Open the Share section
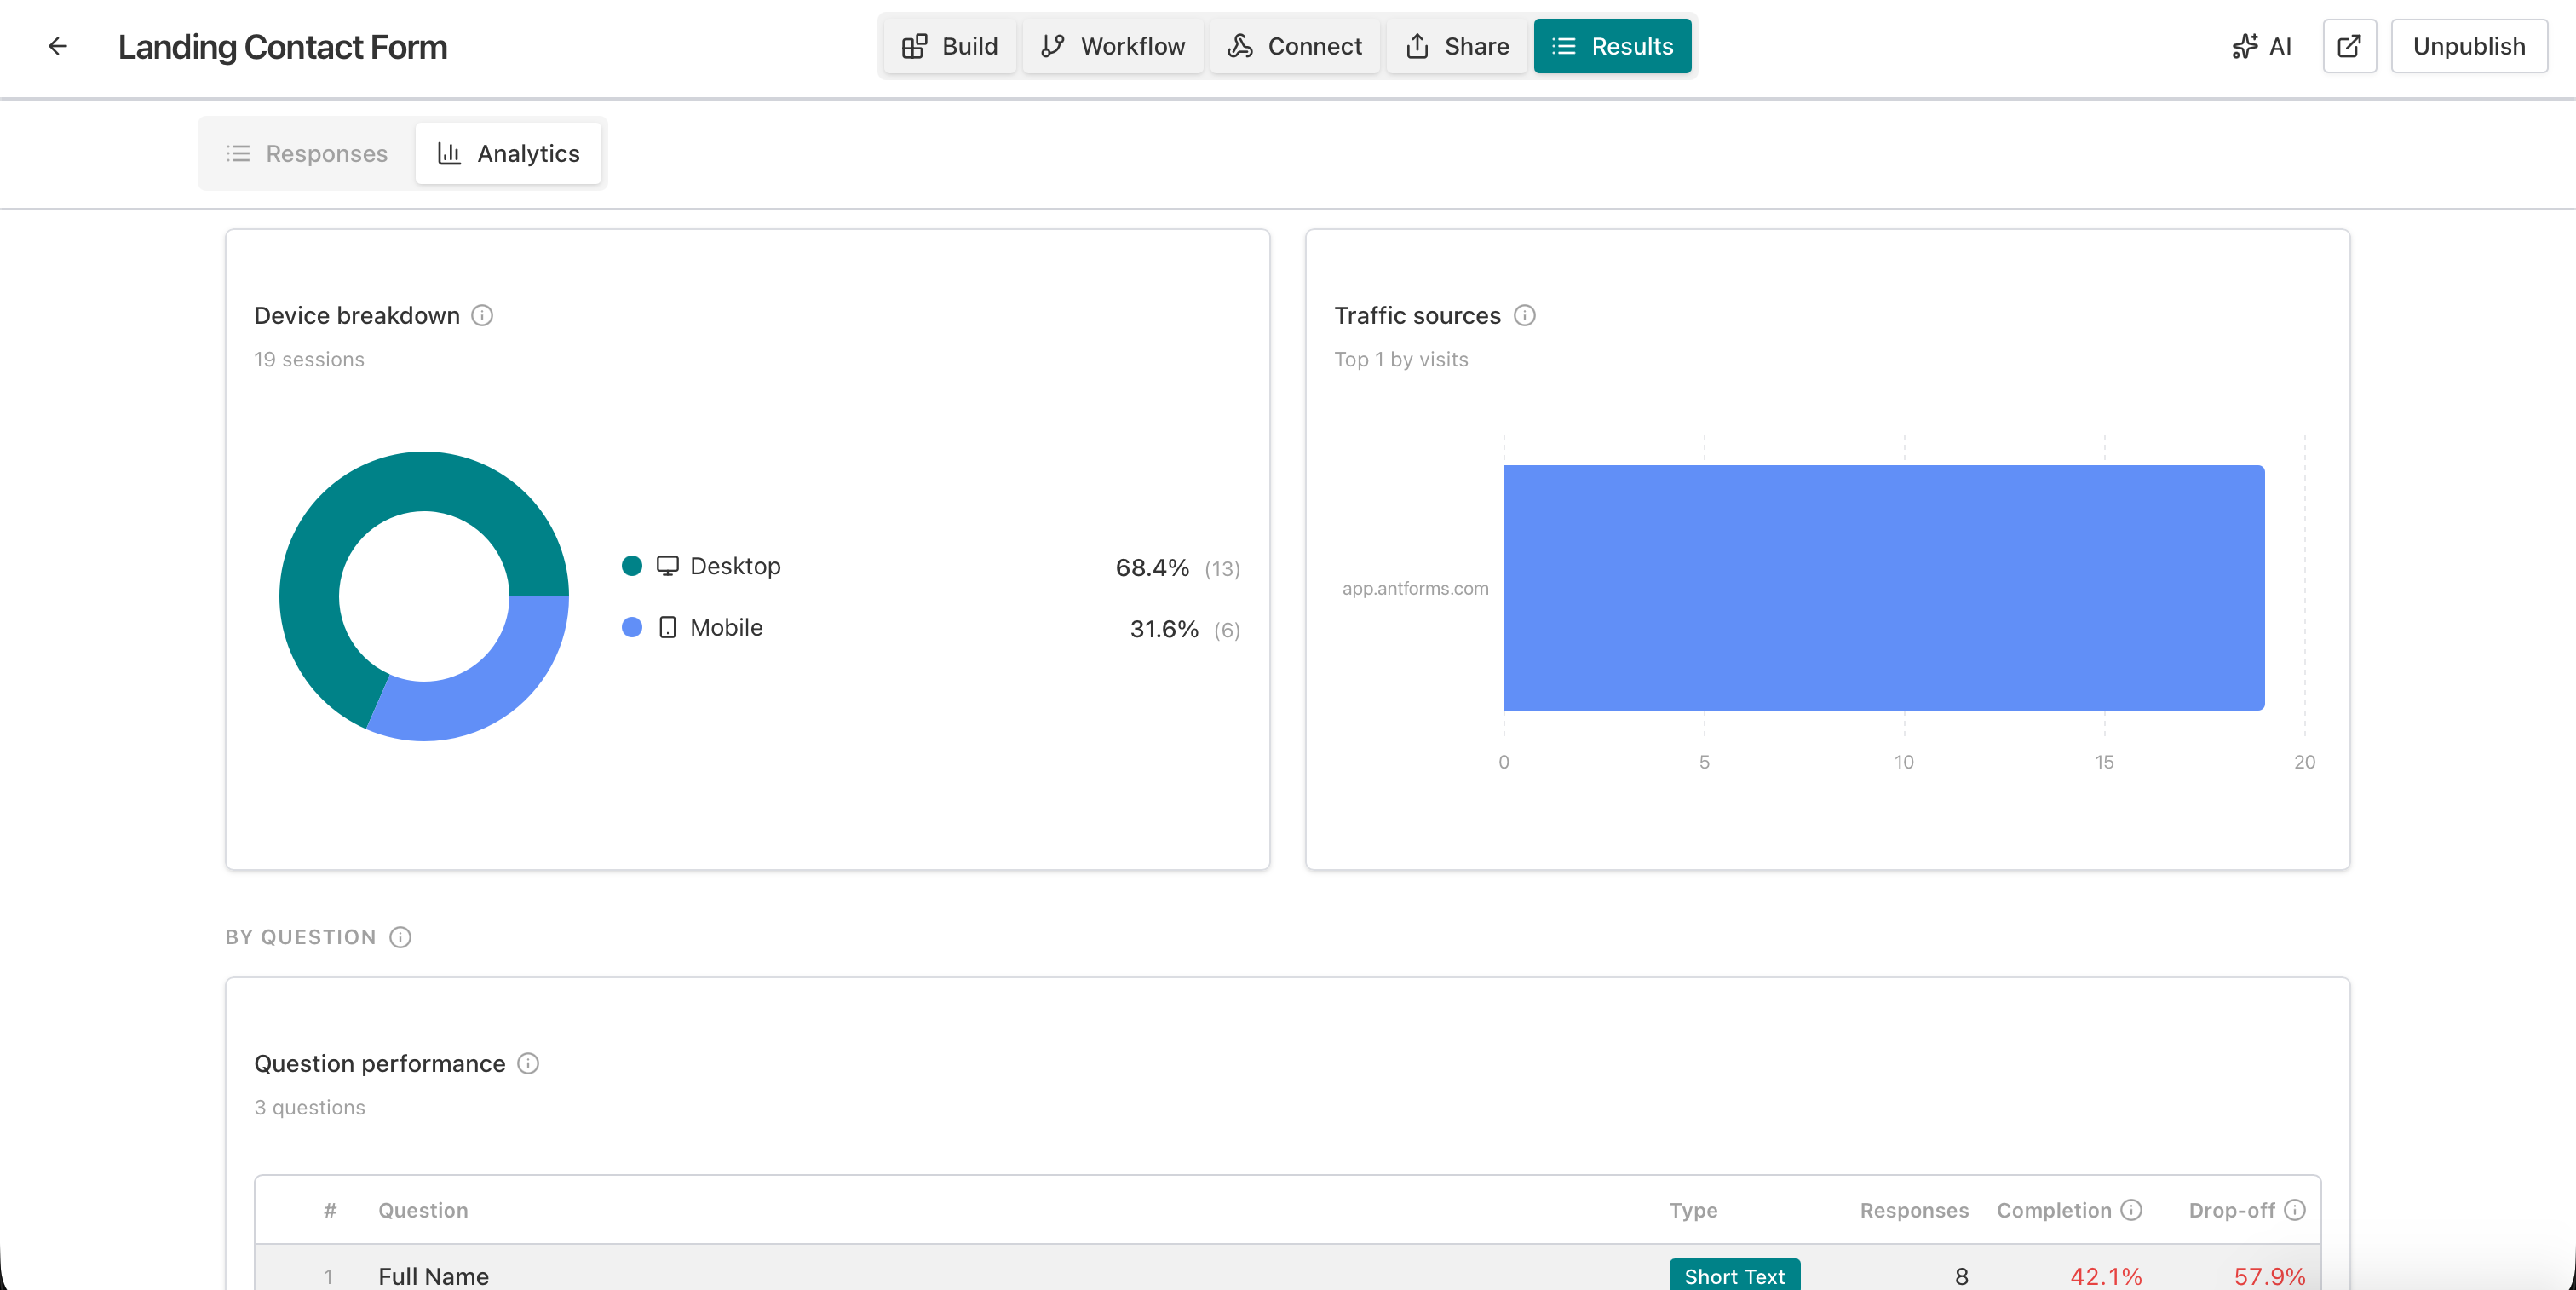The height and width of the screenshot is (1290, 2576). point(1457,46)
